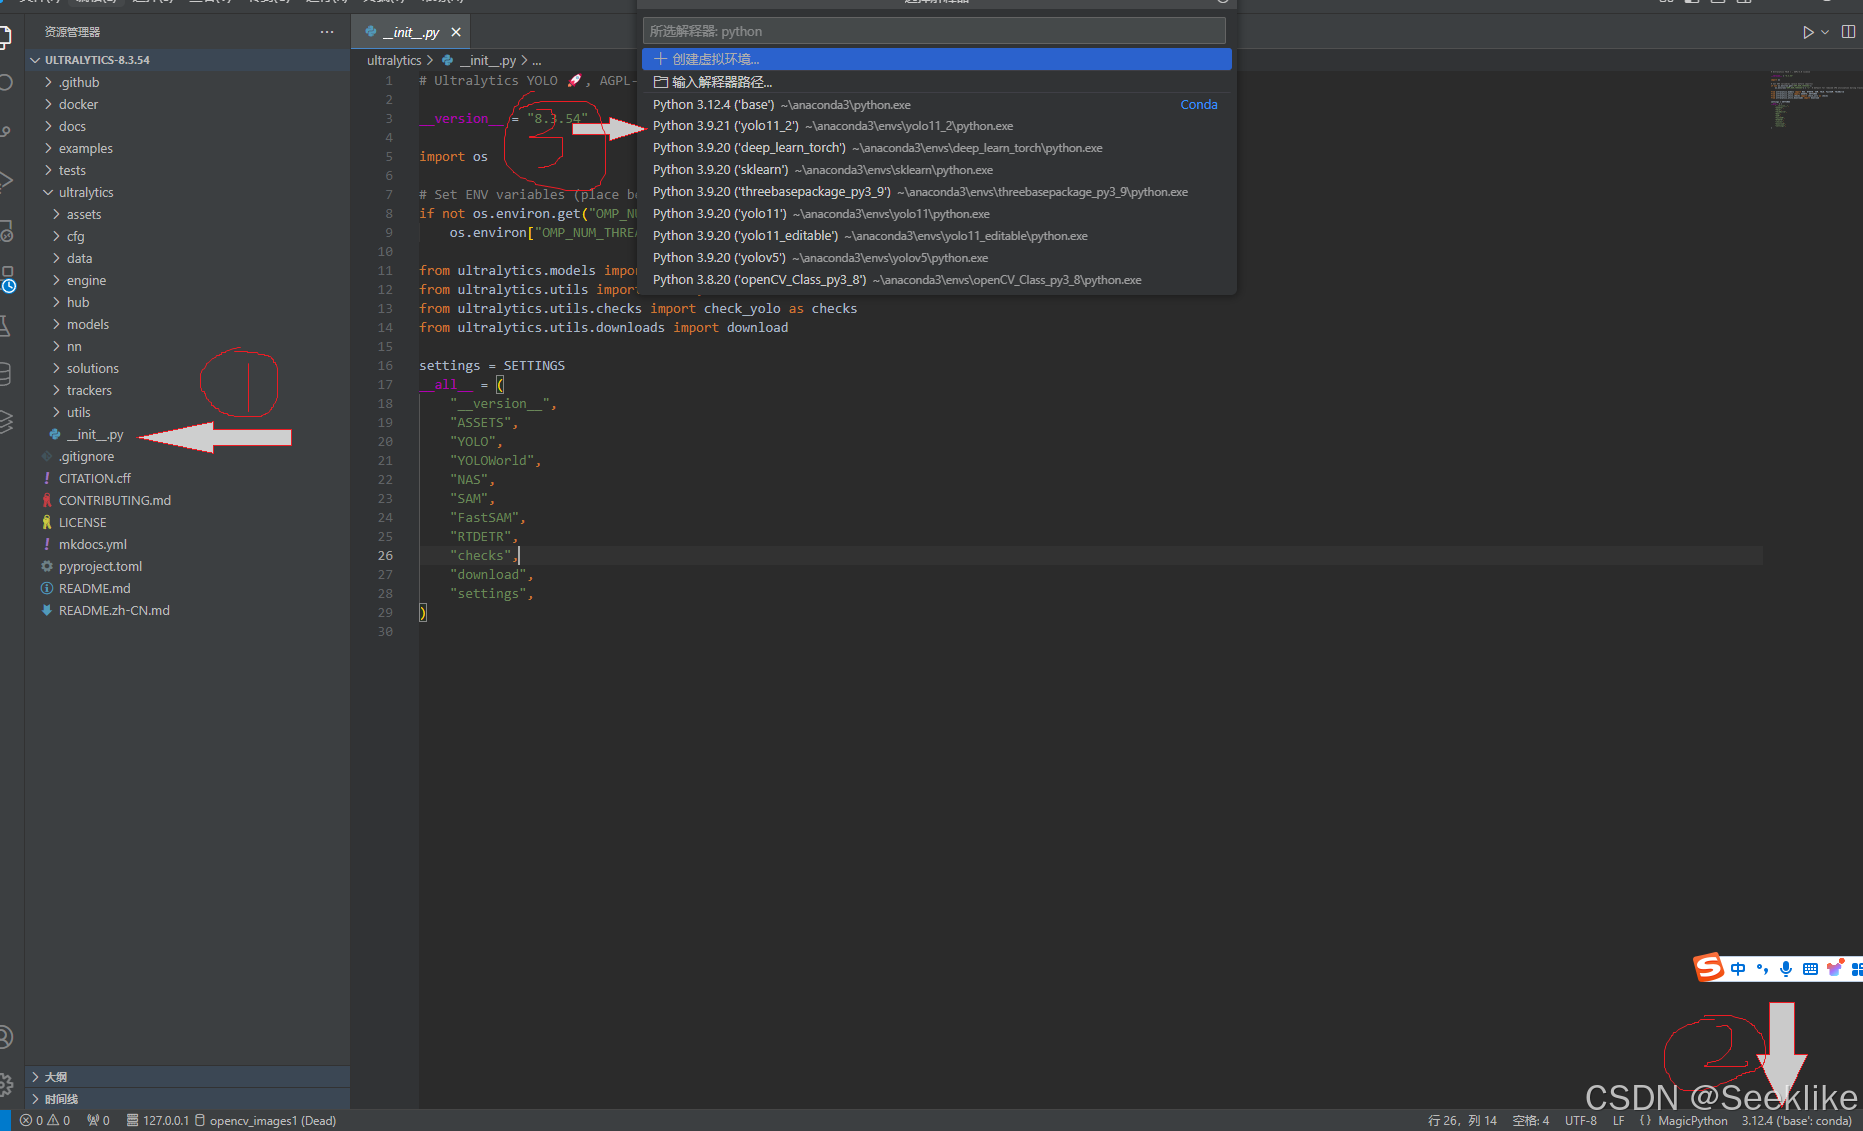Open the run button dropdown arrow
The image size is (1863, 1131).
pos(1825,32)
